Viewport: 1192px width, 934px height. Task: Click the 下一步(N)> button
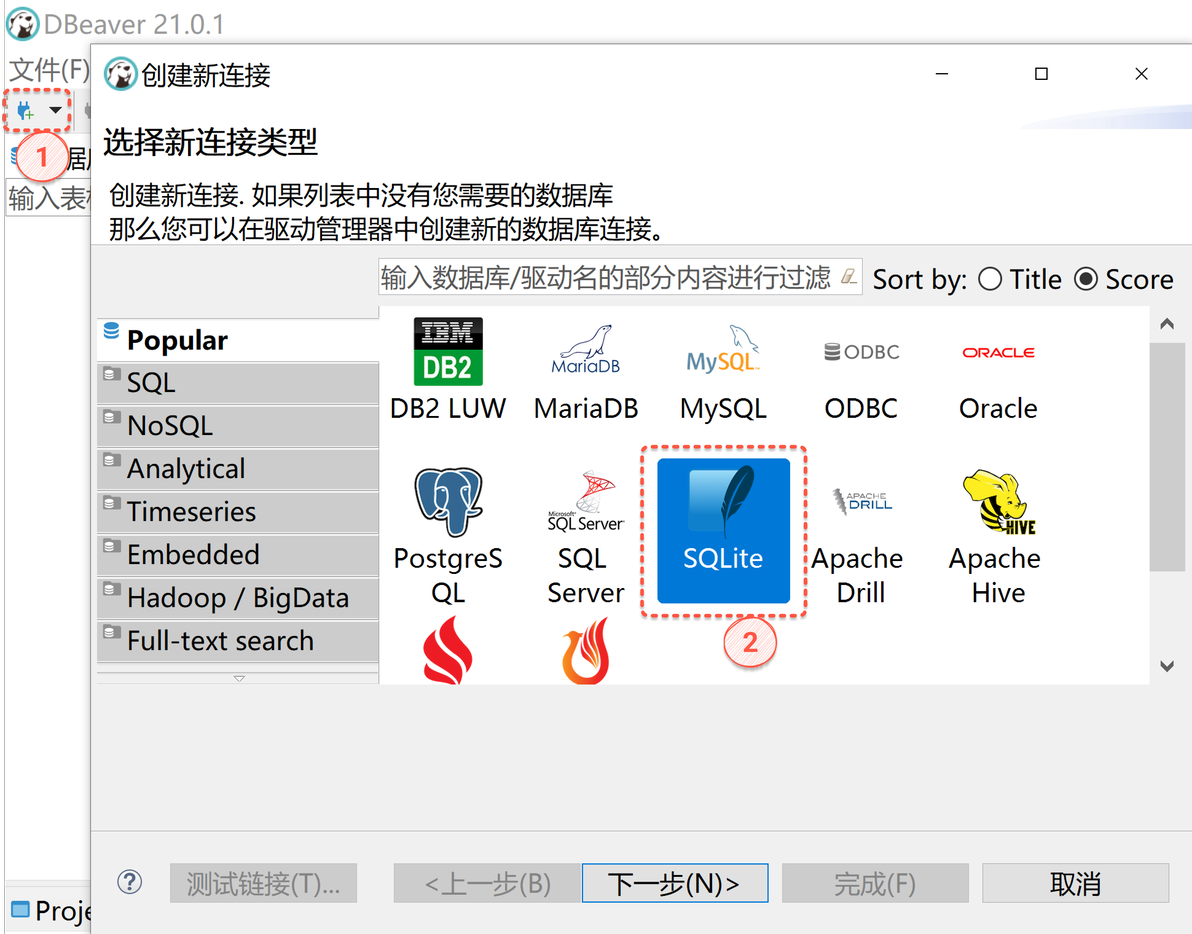[675, 883]
